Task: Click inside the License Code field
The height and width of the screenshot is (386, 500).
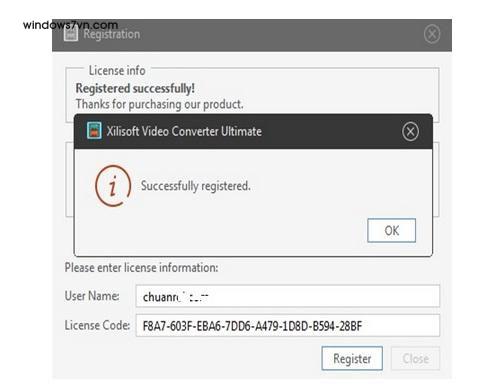Action: [x=288, y=325]
